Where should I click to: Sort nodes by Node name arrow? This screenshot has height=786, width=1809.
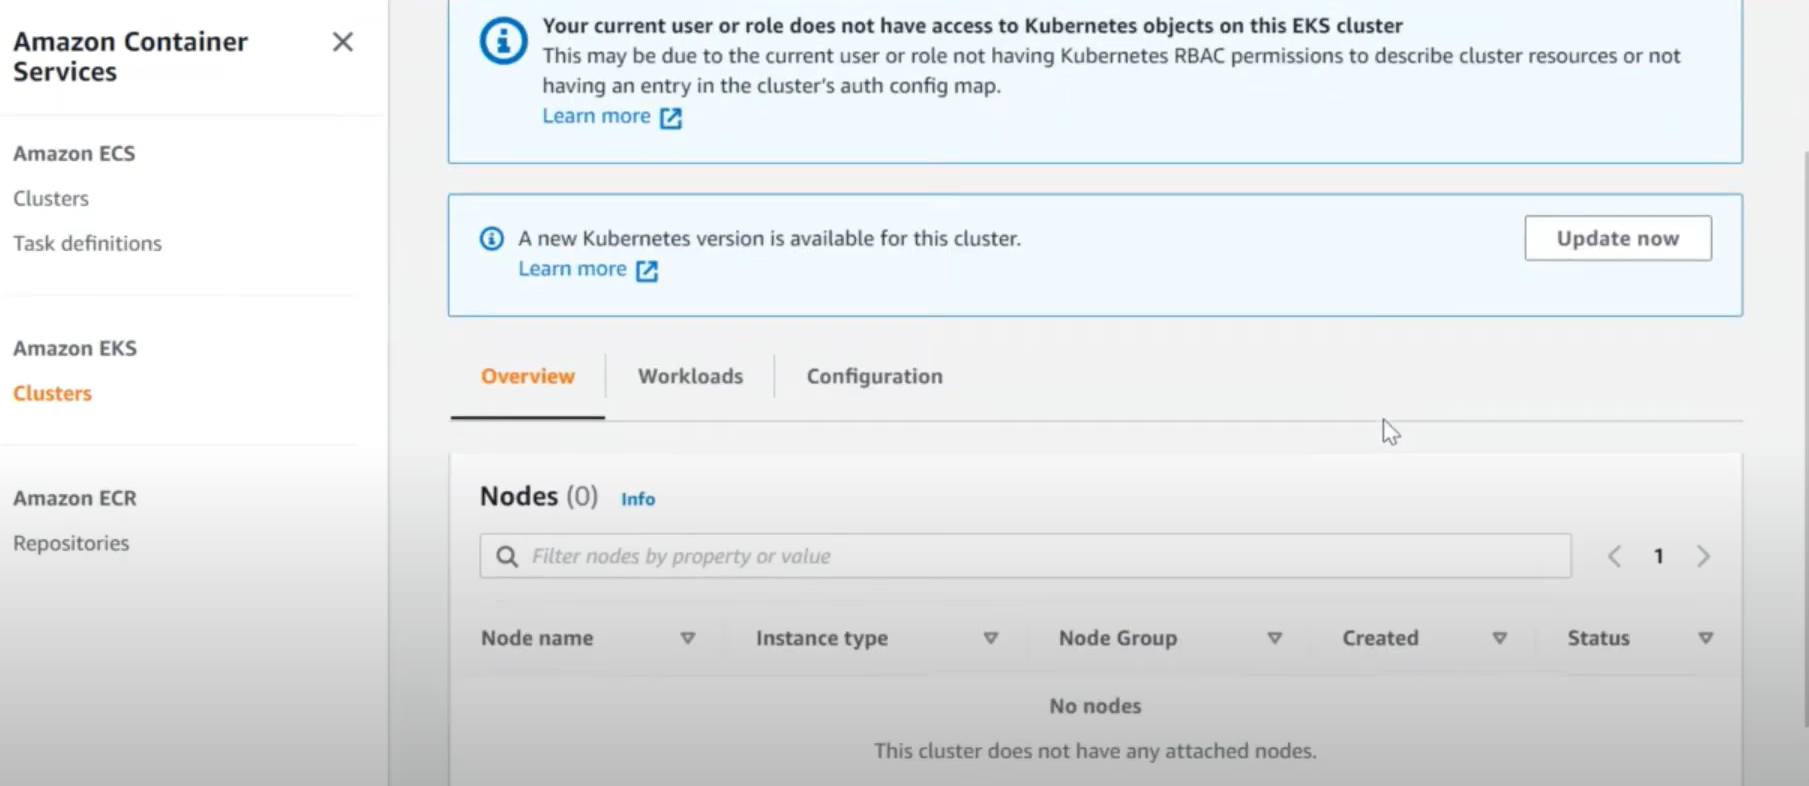tap(688, 638)
